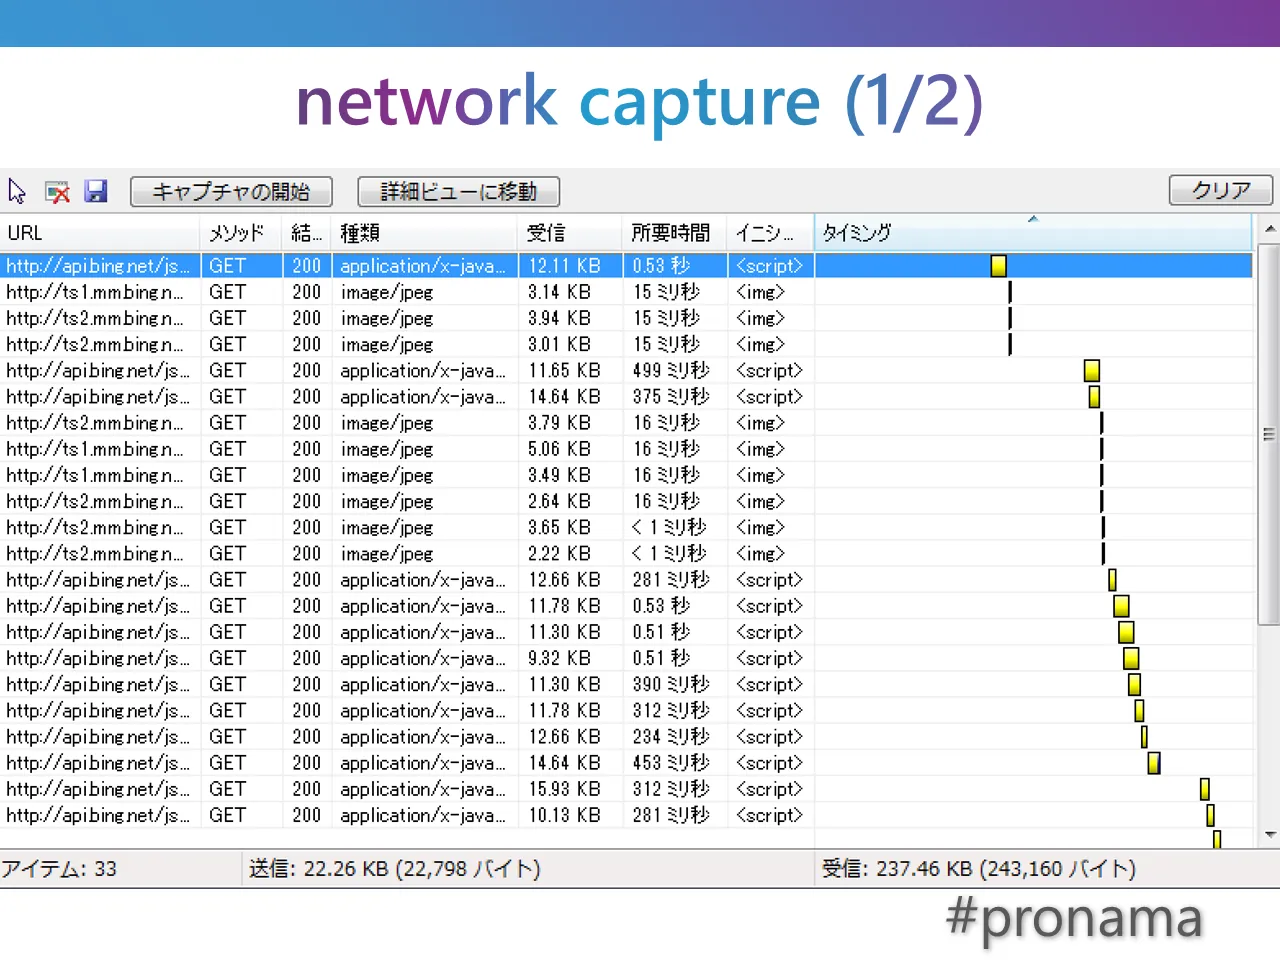Select the row with 3.79 KB received

pyautogui.click(x=626, y=423)
